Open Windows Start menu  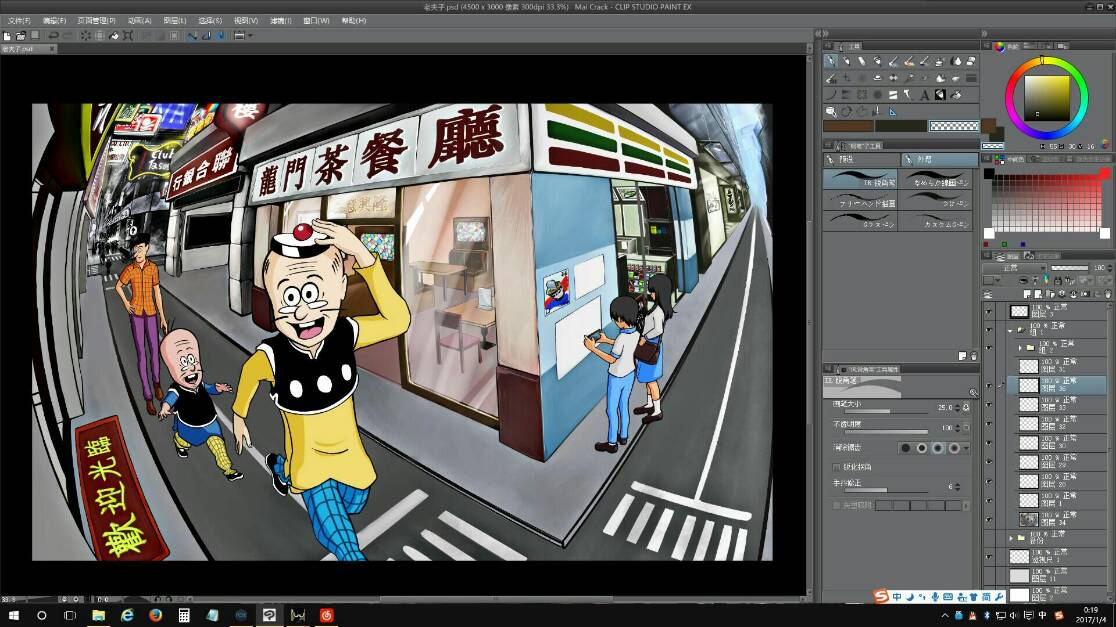[13, 615]
